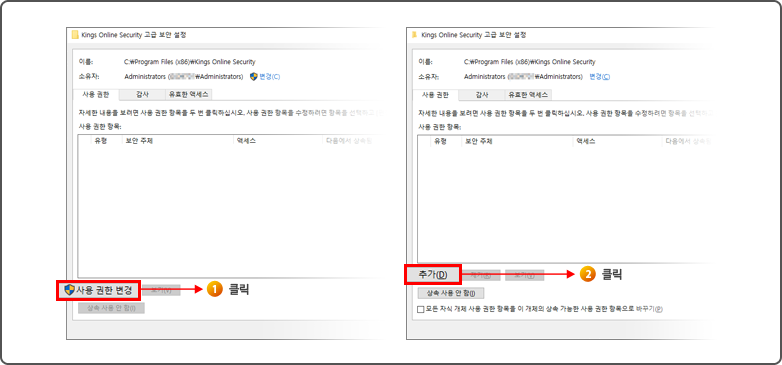
Task: Click 사용 권한 항목: label in left dialog
Action: pyautogui.click(x=100, y=127)
